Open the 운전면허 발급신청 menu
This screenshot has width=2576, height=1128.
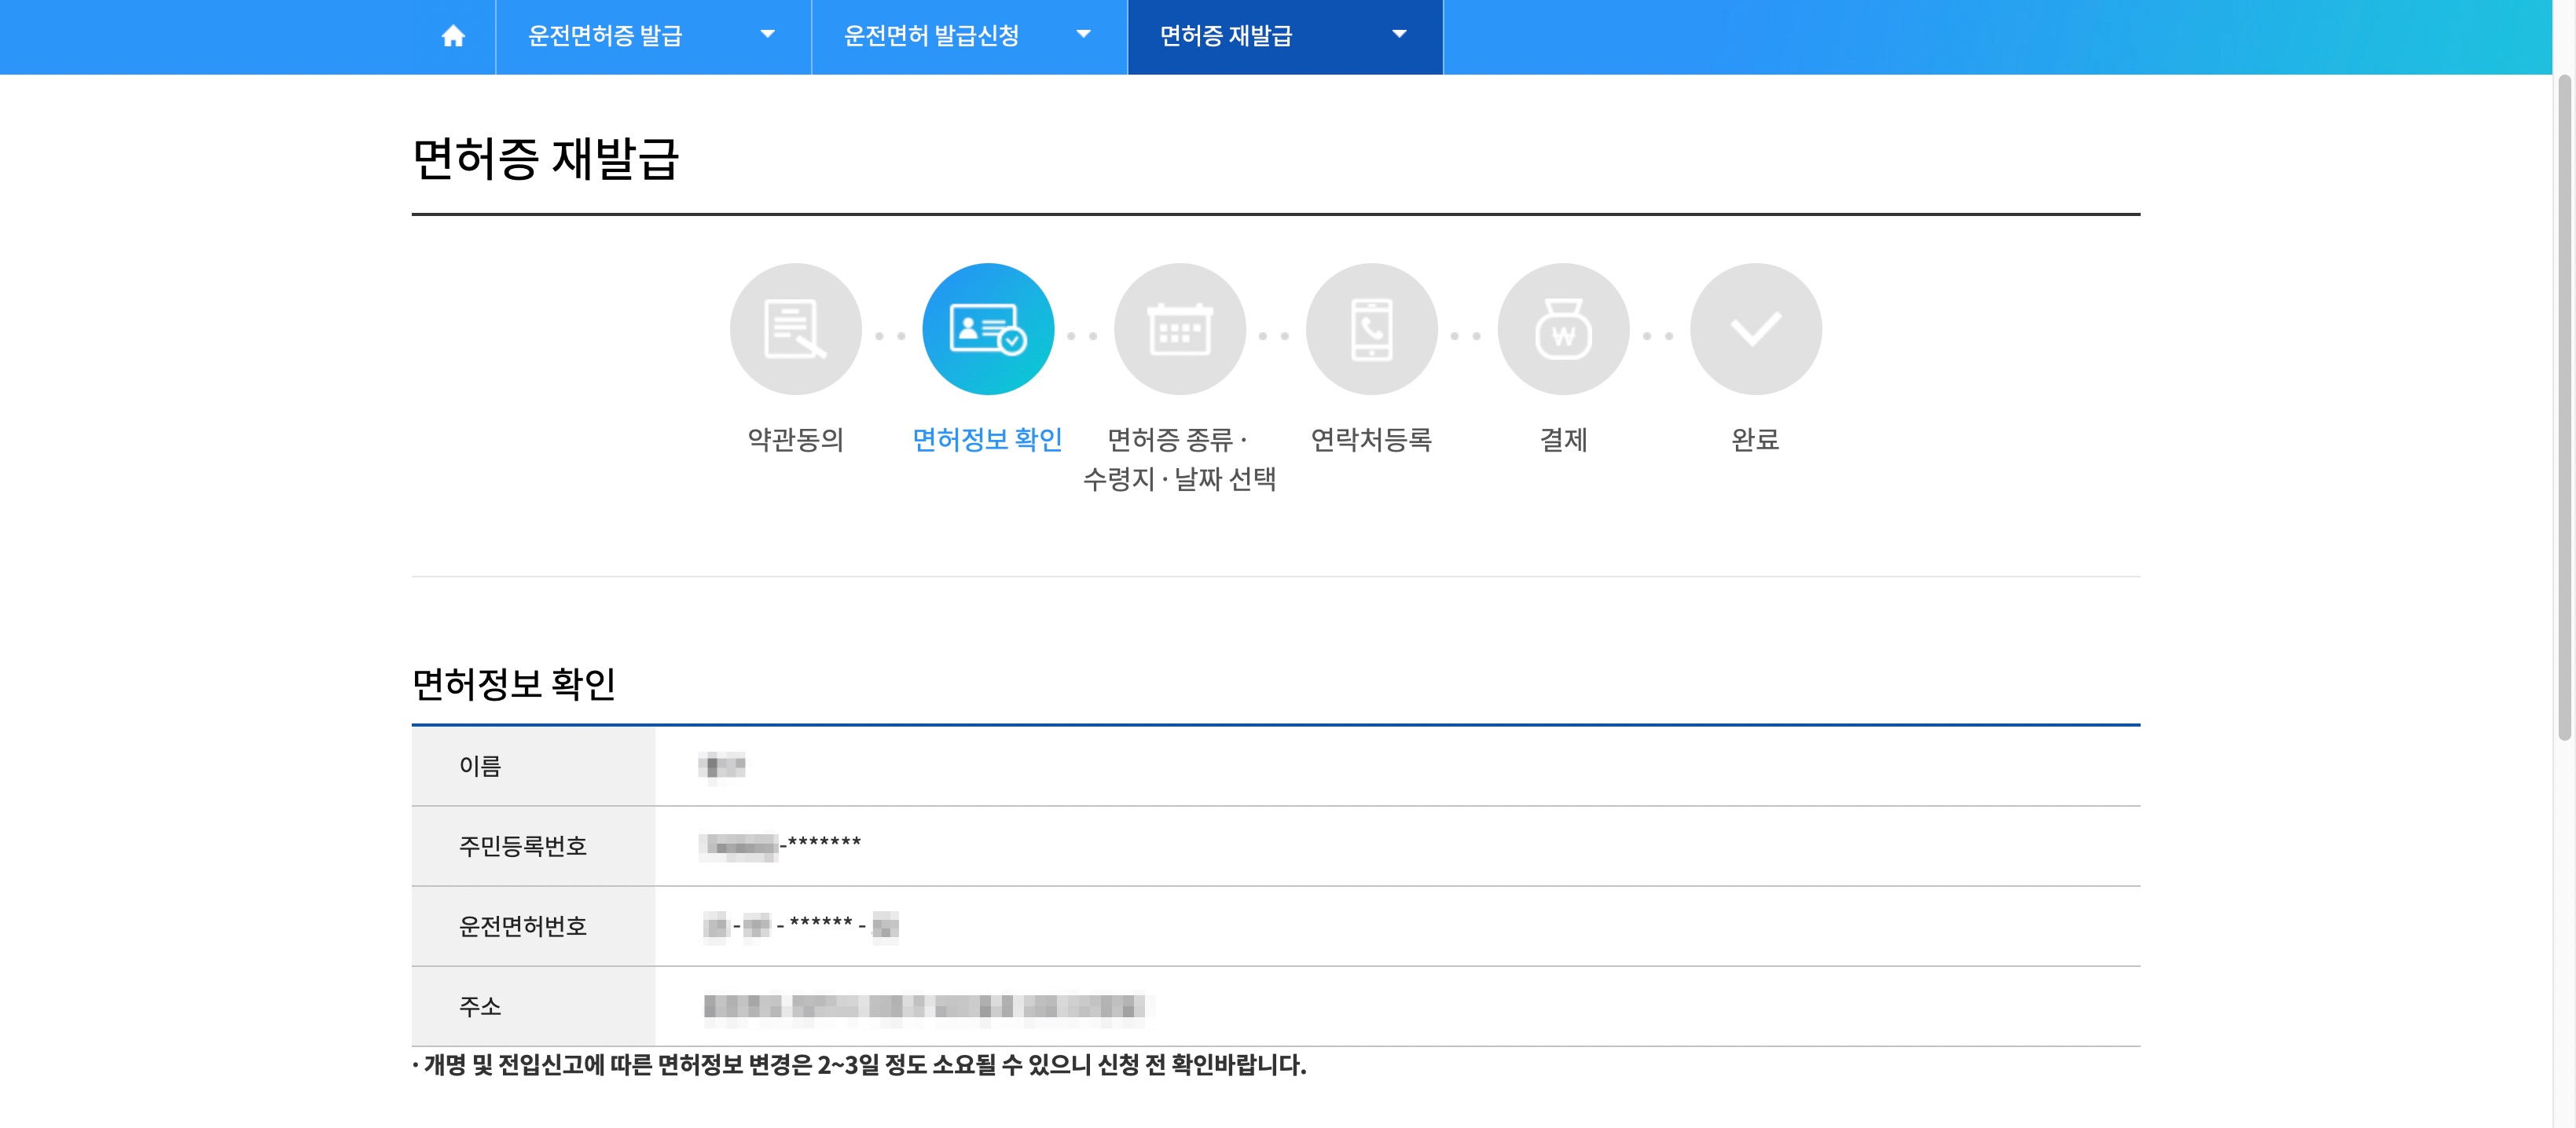[931, 36]
